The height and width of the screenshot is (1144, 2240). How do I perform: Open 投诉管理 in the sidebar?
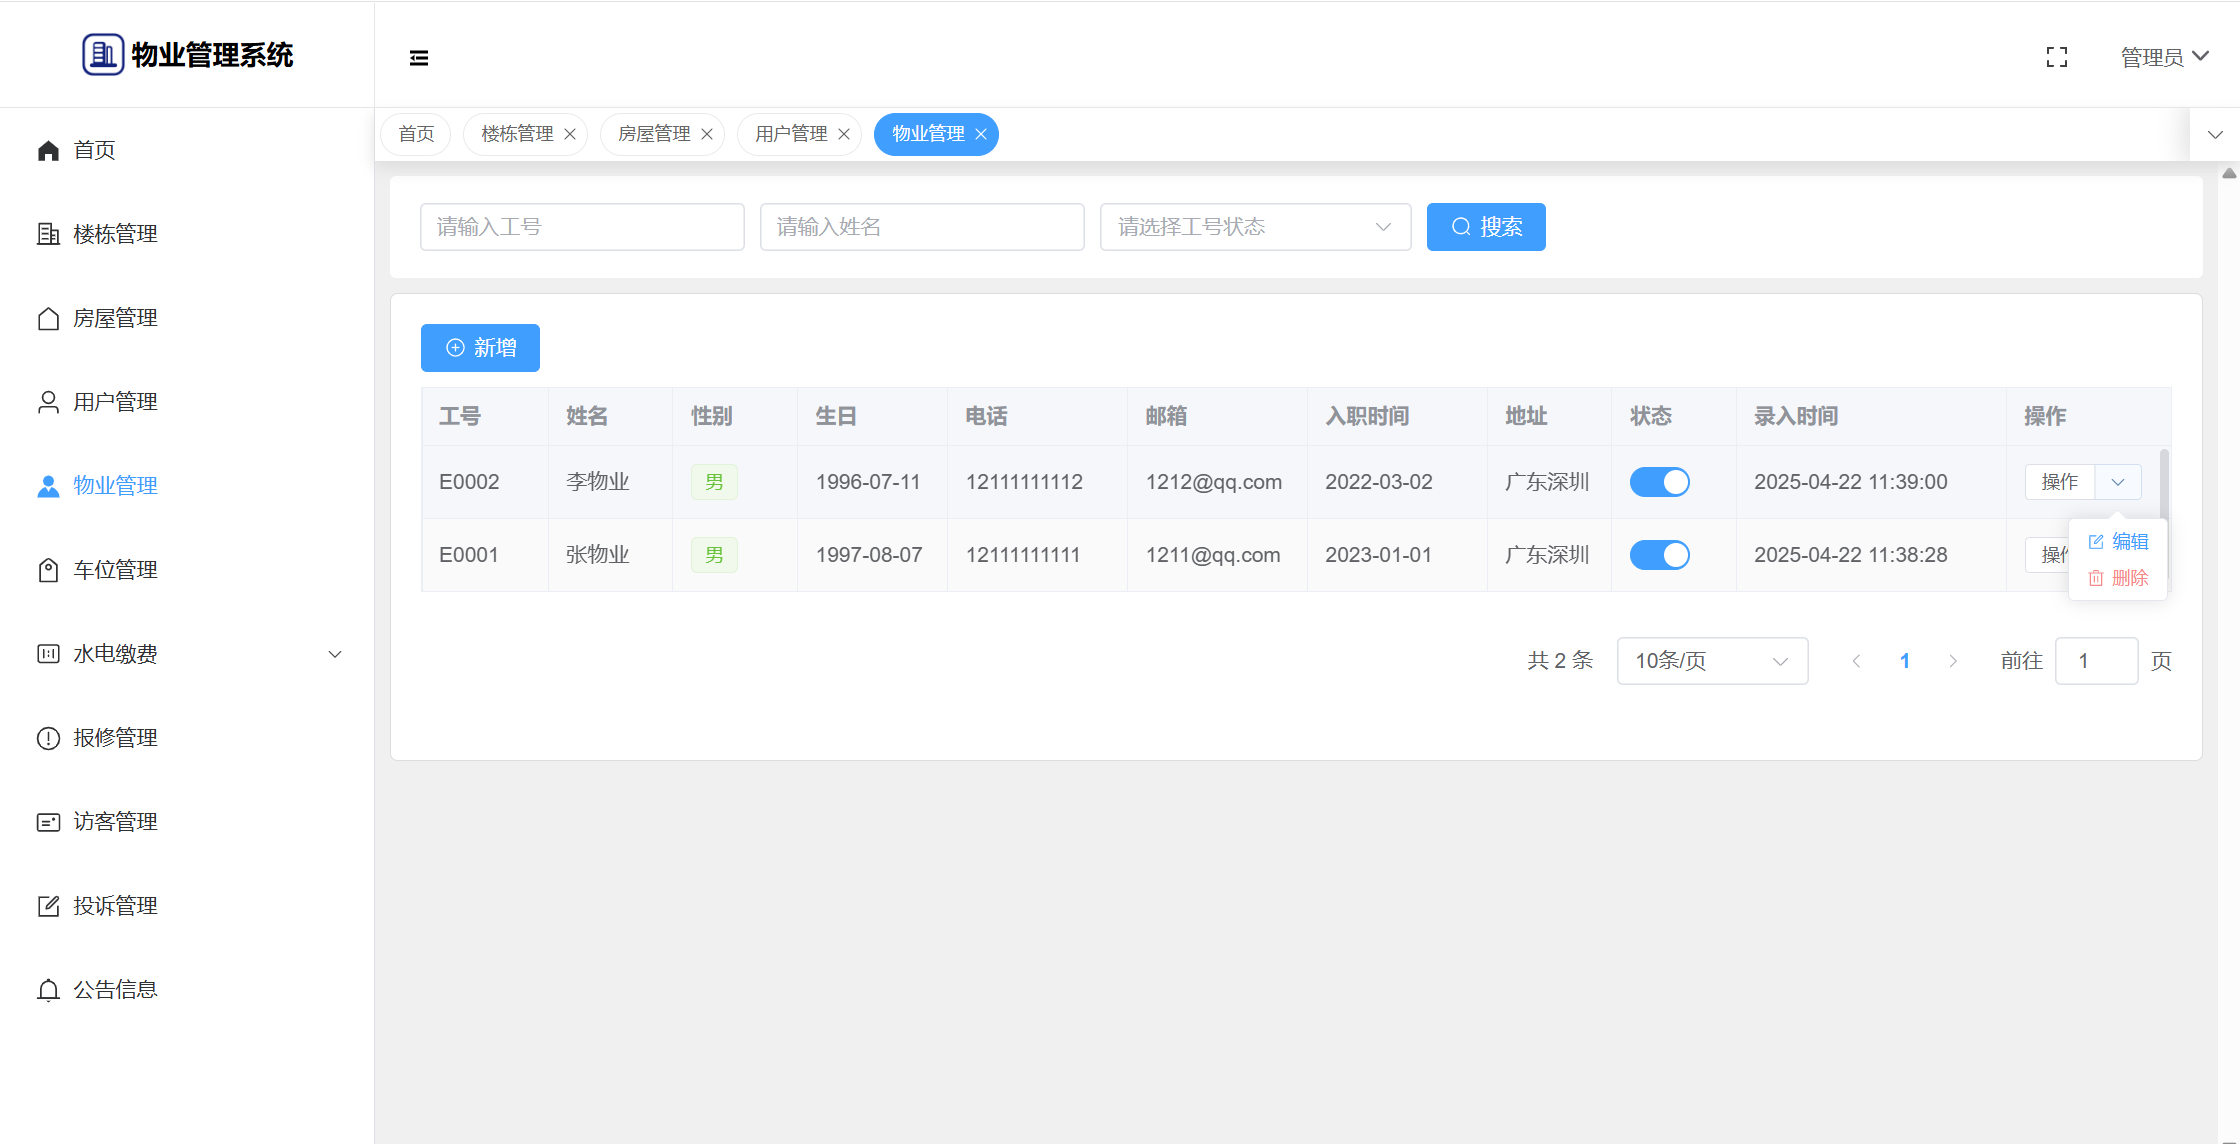coord(115,906)
